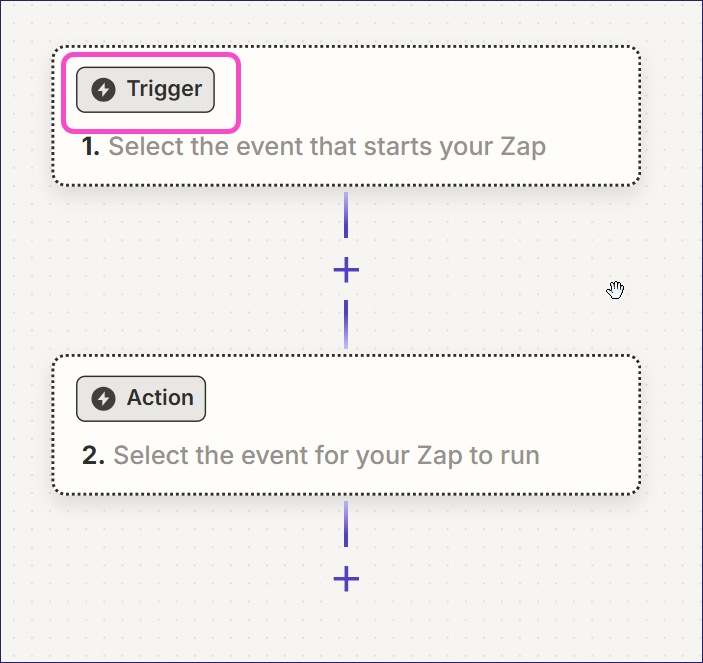Click the word "Zap" in the Trigger step text
Image resolution: width=703 pixels, height=663 pixels.
pos(522,147)
